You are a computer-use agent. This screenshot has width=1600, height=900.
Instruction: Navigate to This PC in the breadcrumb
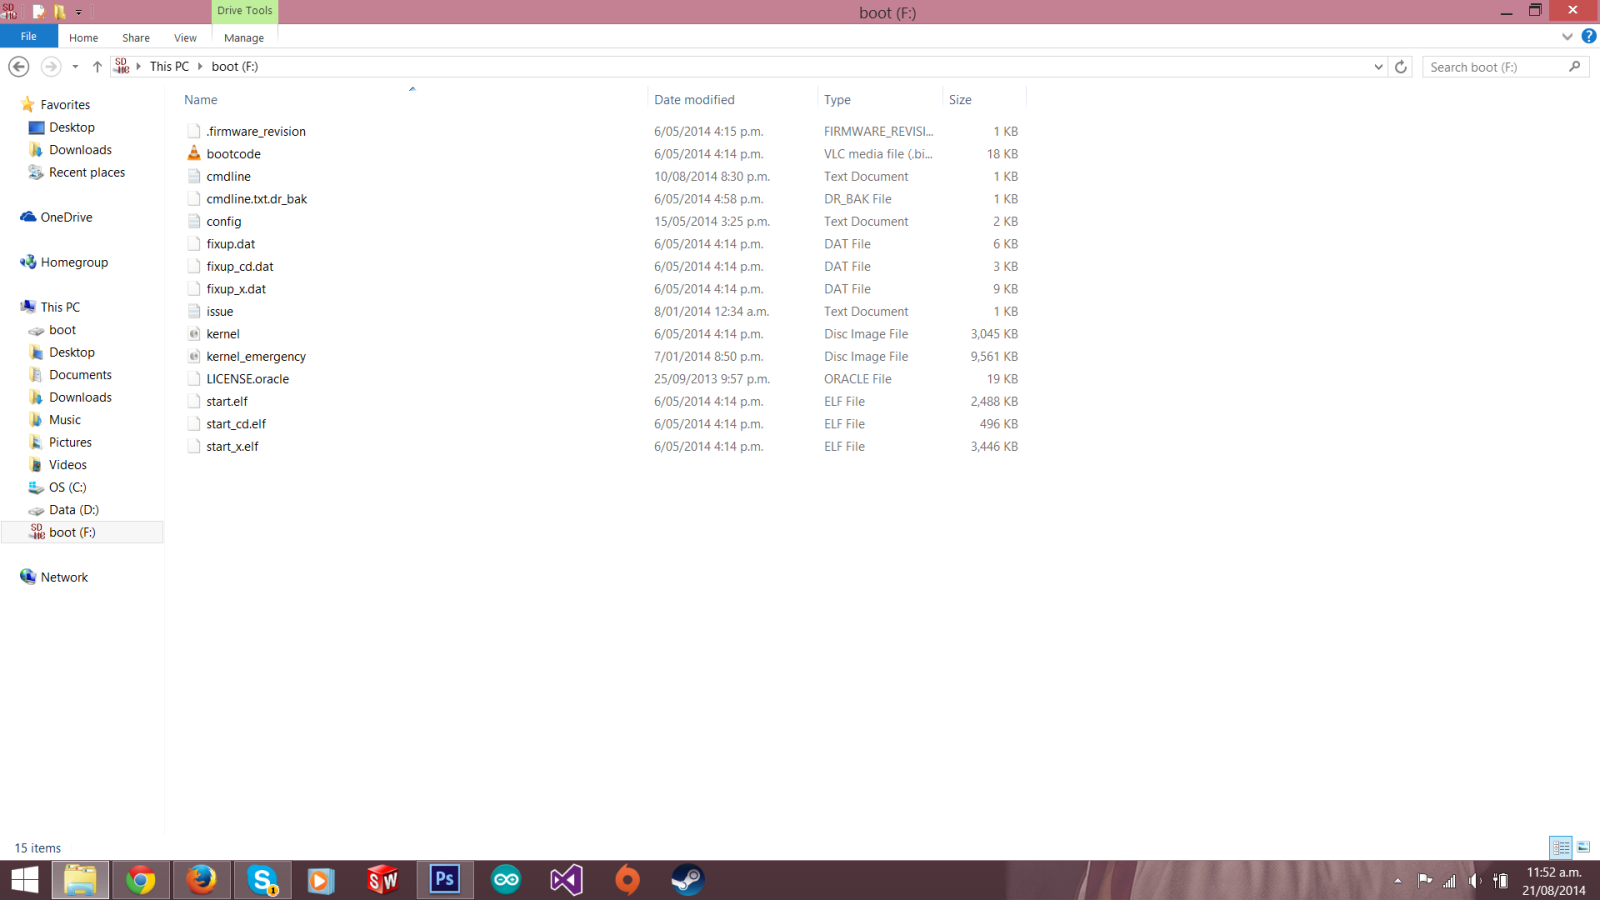pyautogui.click(x=169, y=67)
